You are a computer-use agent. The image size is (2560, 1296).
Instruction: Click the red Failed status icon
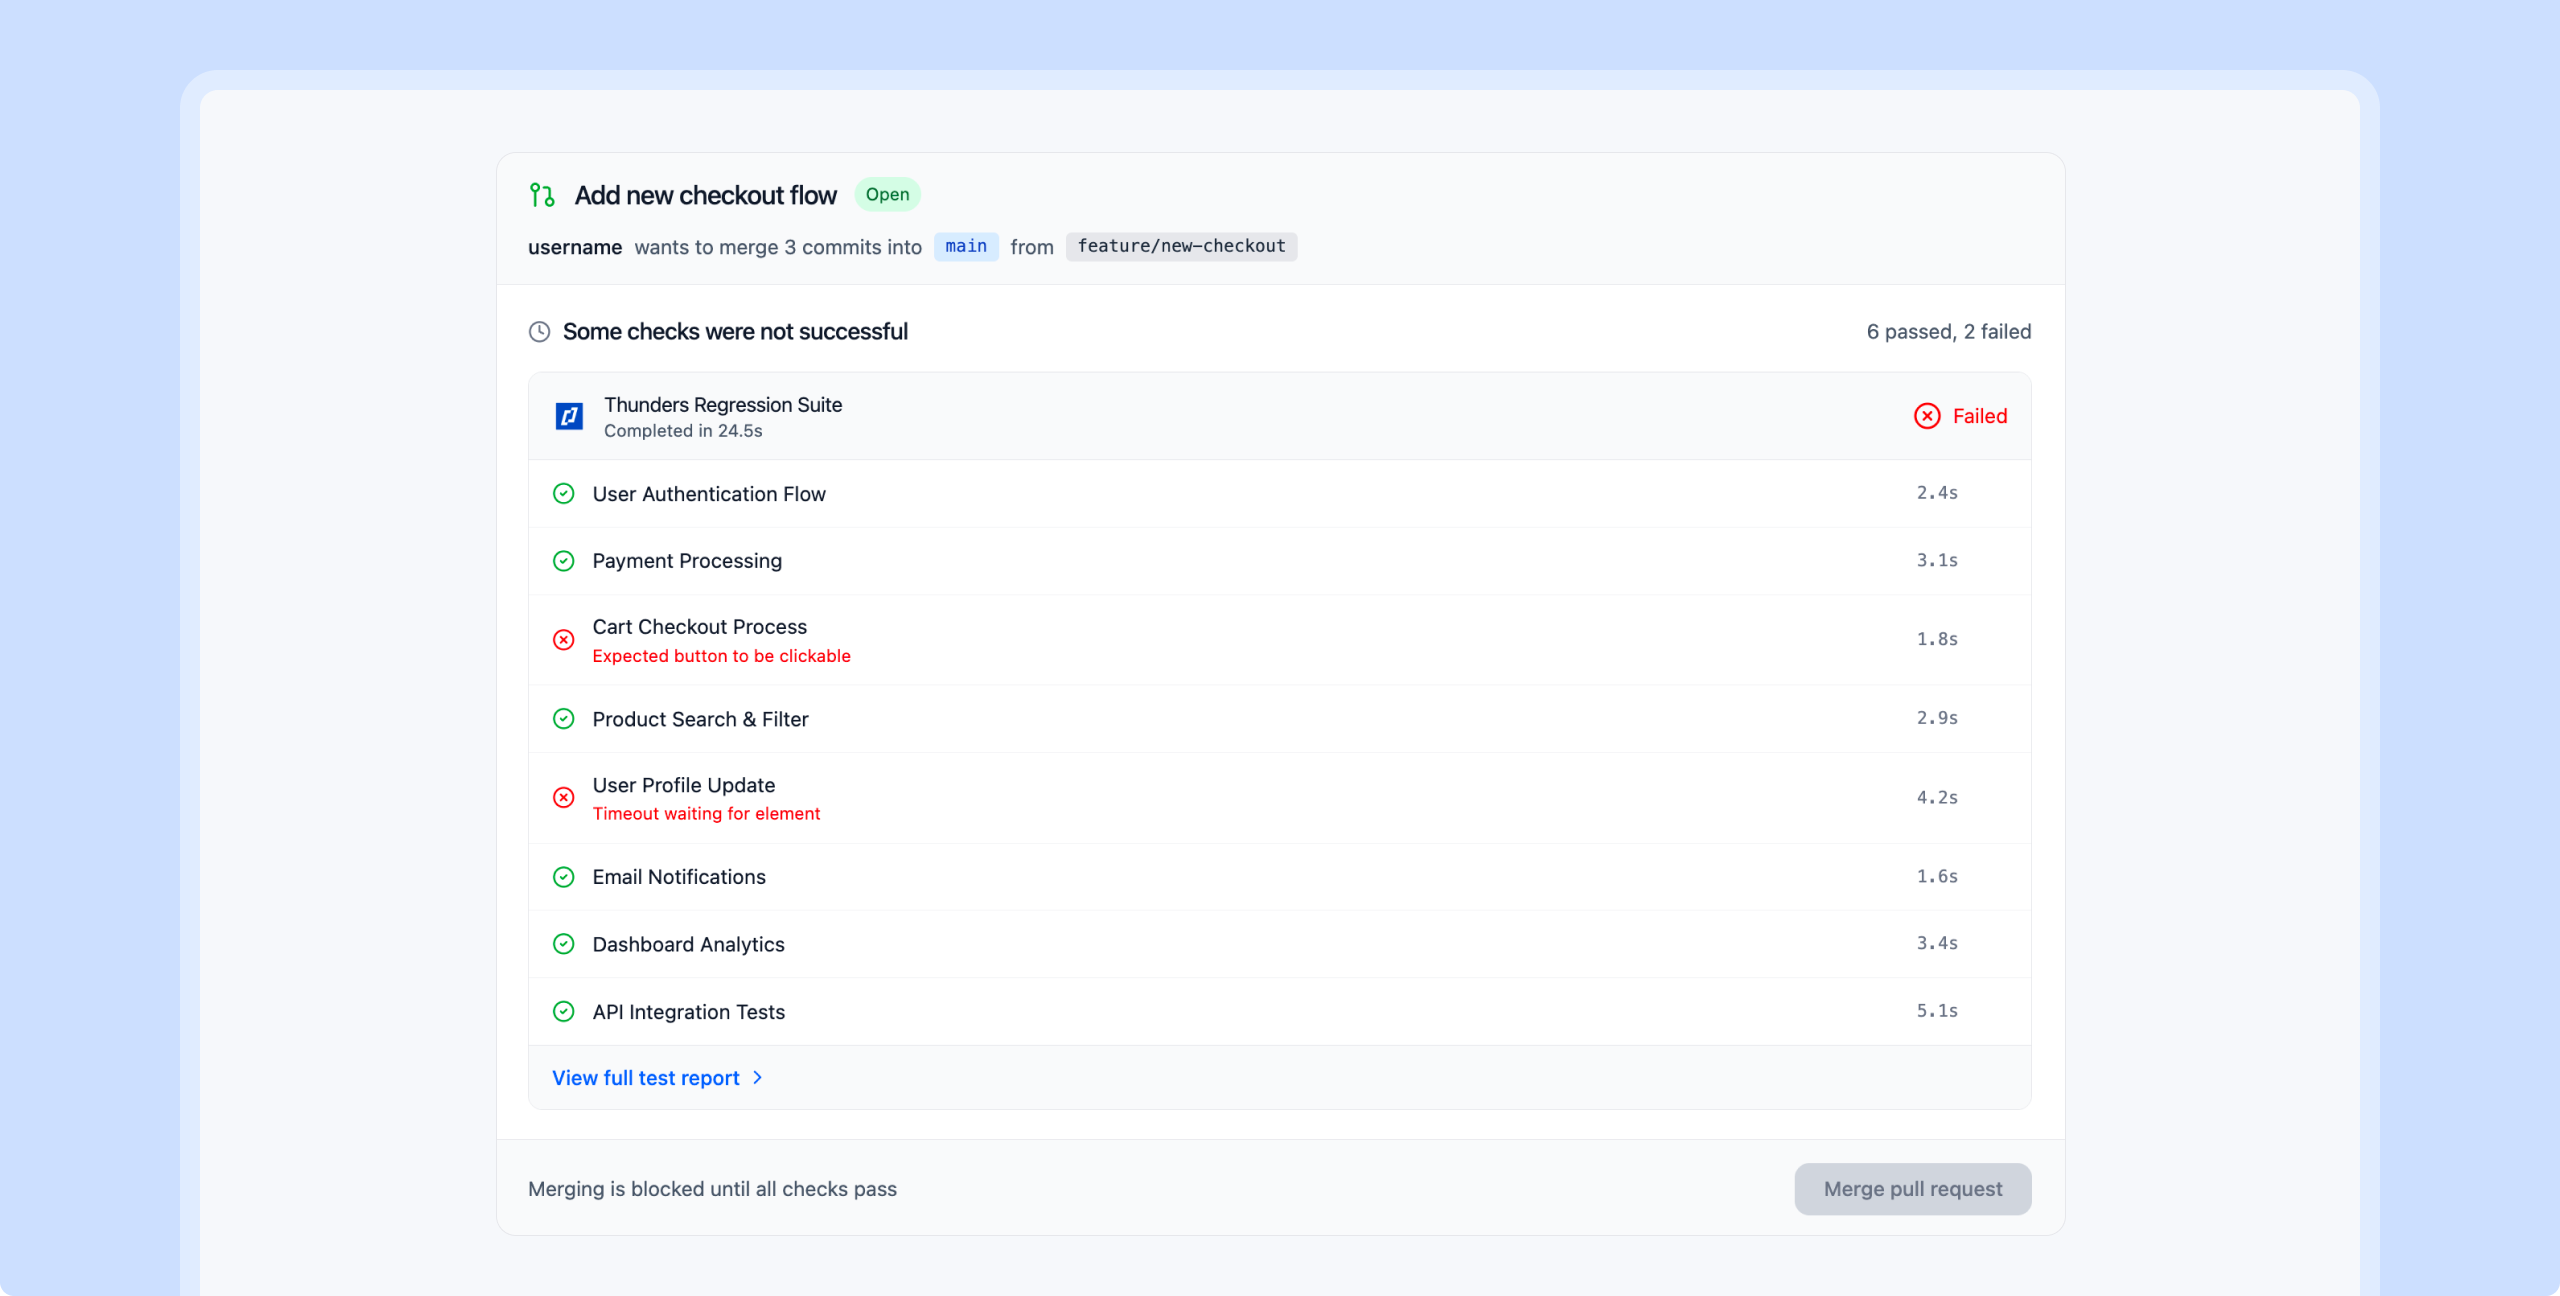pos(1927,416)
